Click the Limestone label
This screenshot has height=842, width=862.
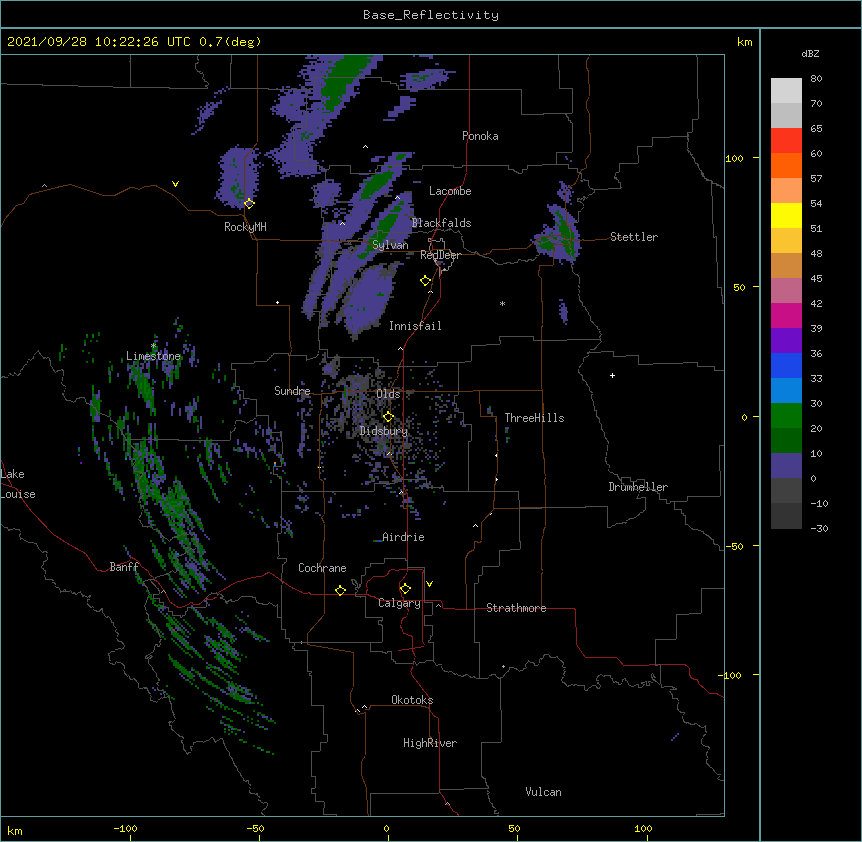153,356
